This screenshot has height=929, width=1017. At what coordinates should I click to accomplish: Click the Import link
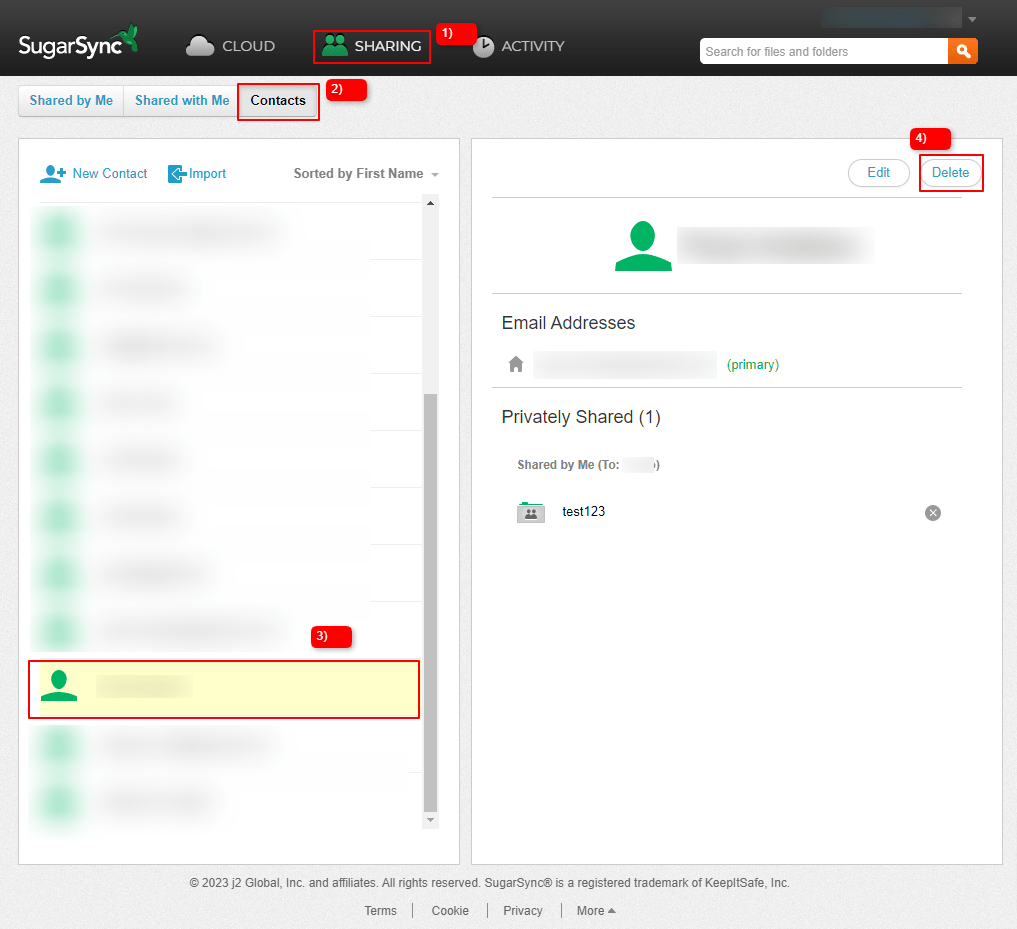click(207, 173)
